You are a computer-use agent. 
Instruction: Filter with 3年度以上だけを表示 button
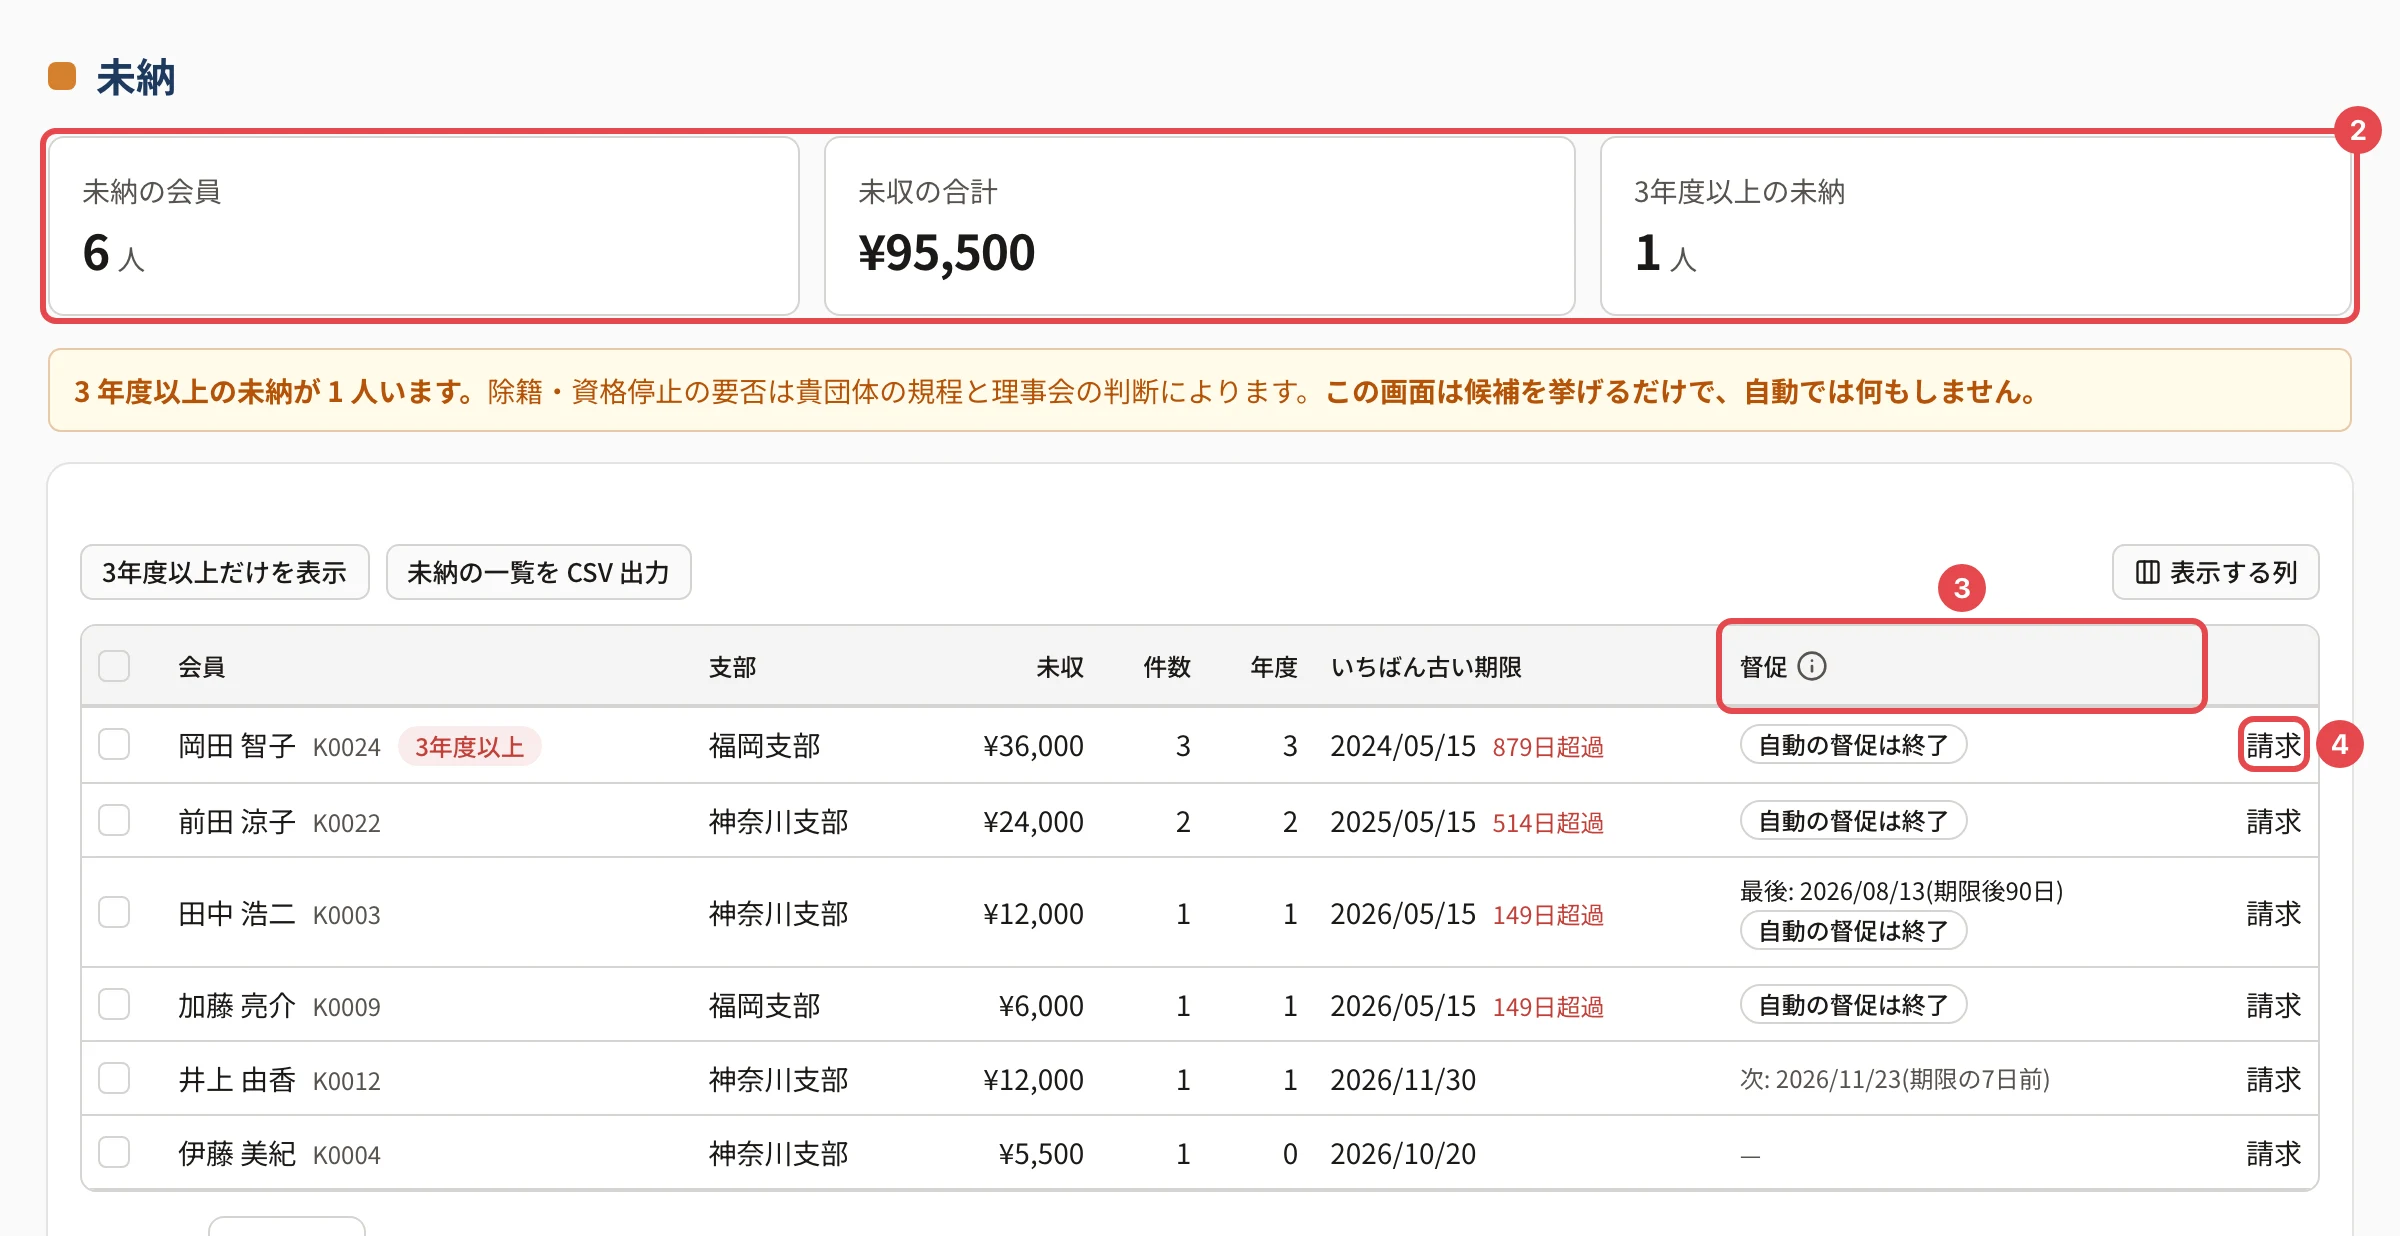point(225,572)
